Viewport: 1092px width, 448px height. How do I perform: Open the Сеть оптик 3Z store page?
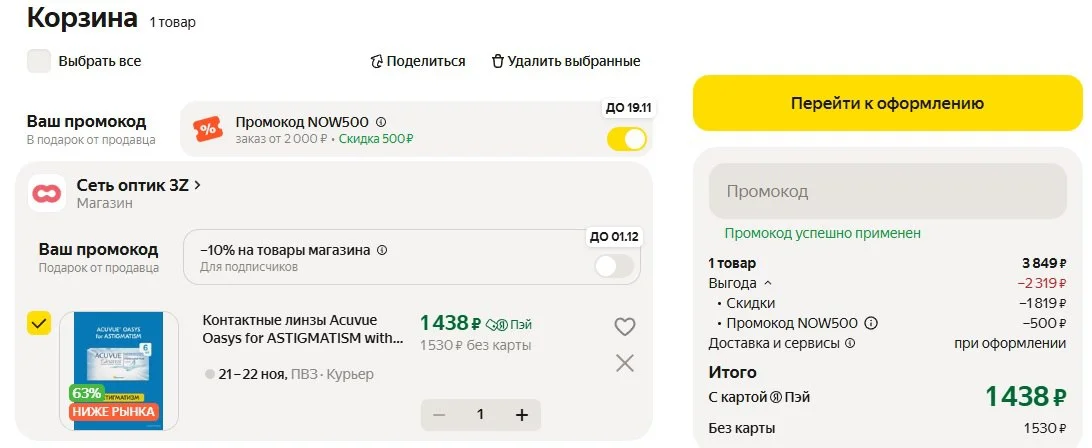[139, 185]
